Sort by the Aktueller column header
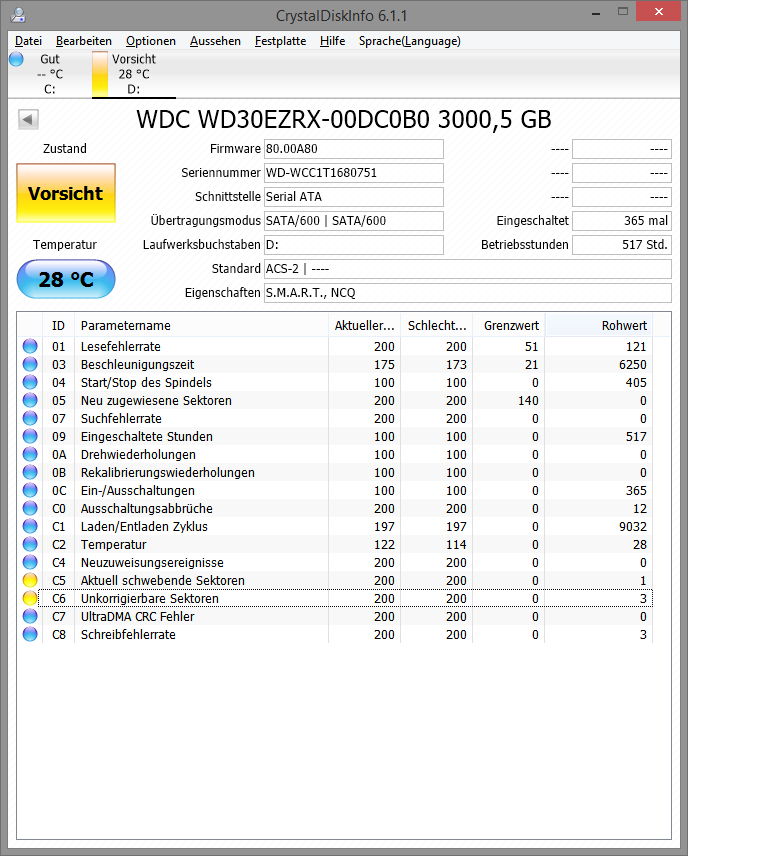 coord(364,325)
